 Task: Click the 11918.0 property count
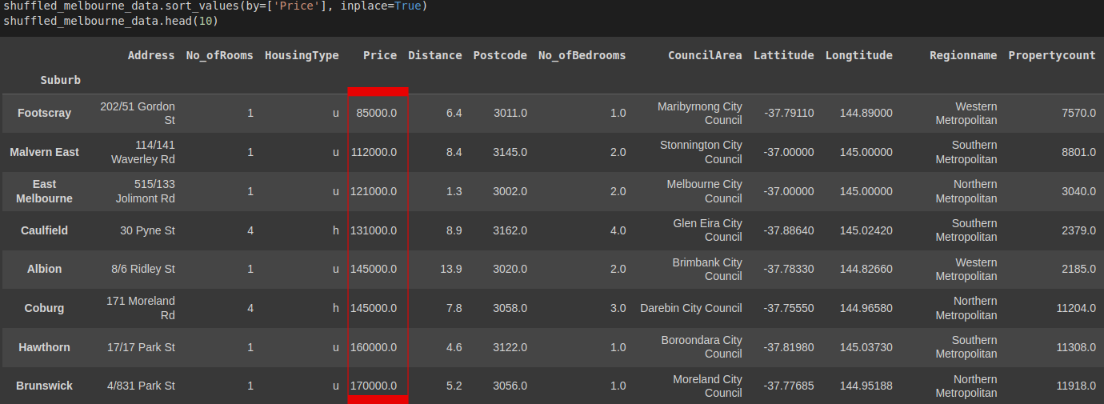1076,386
